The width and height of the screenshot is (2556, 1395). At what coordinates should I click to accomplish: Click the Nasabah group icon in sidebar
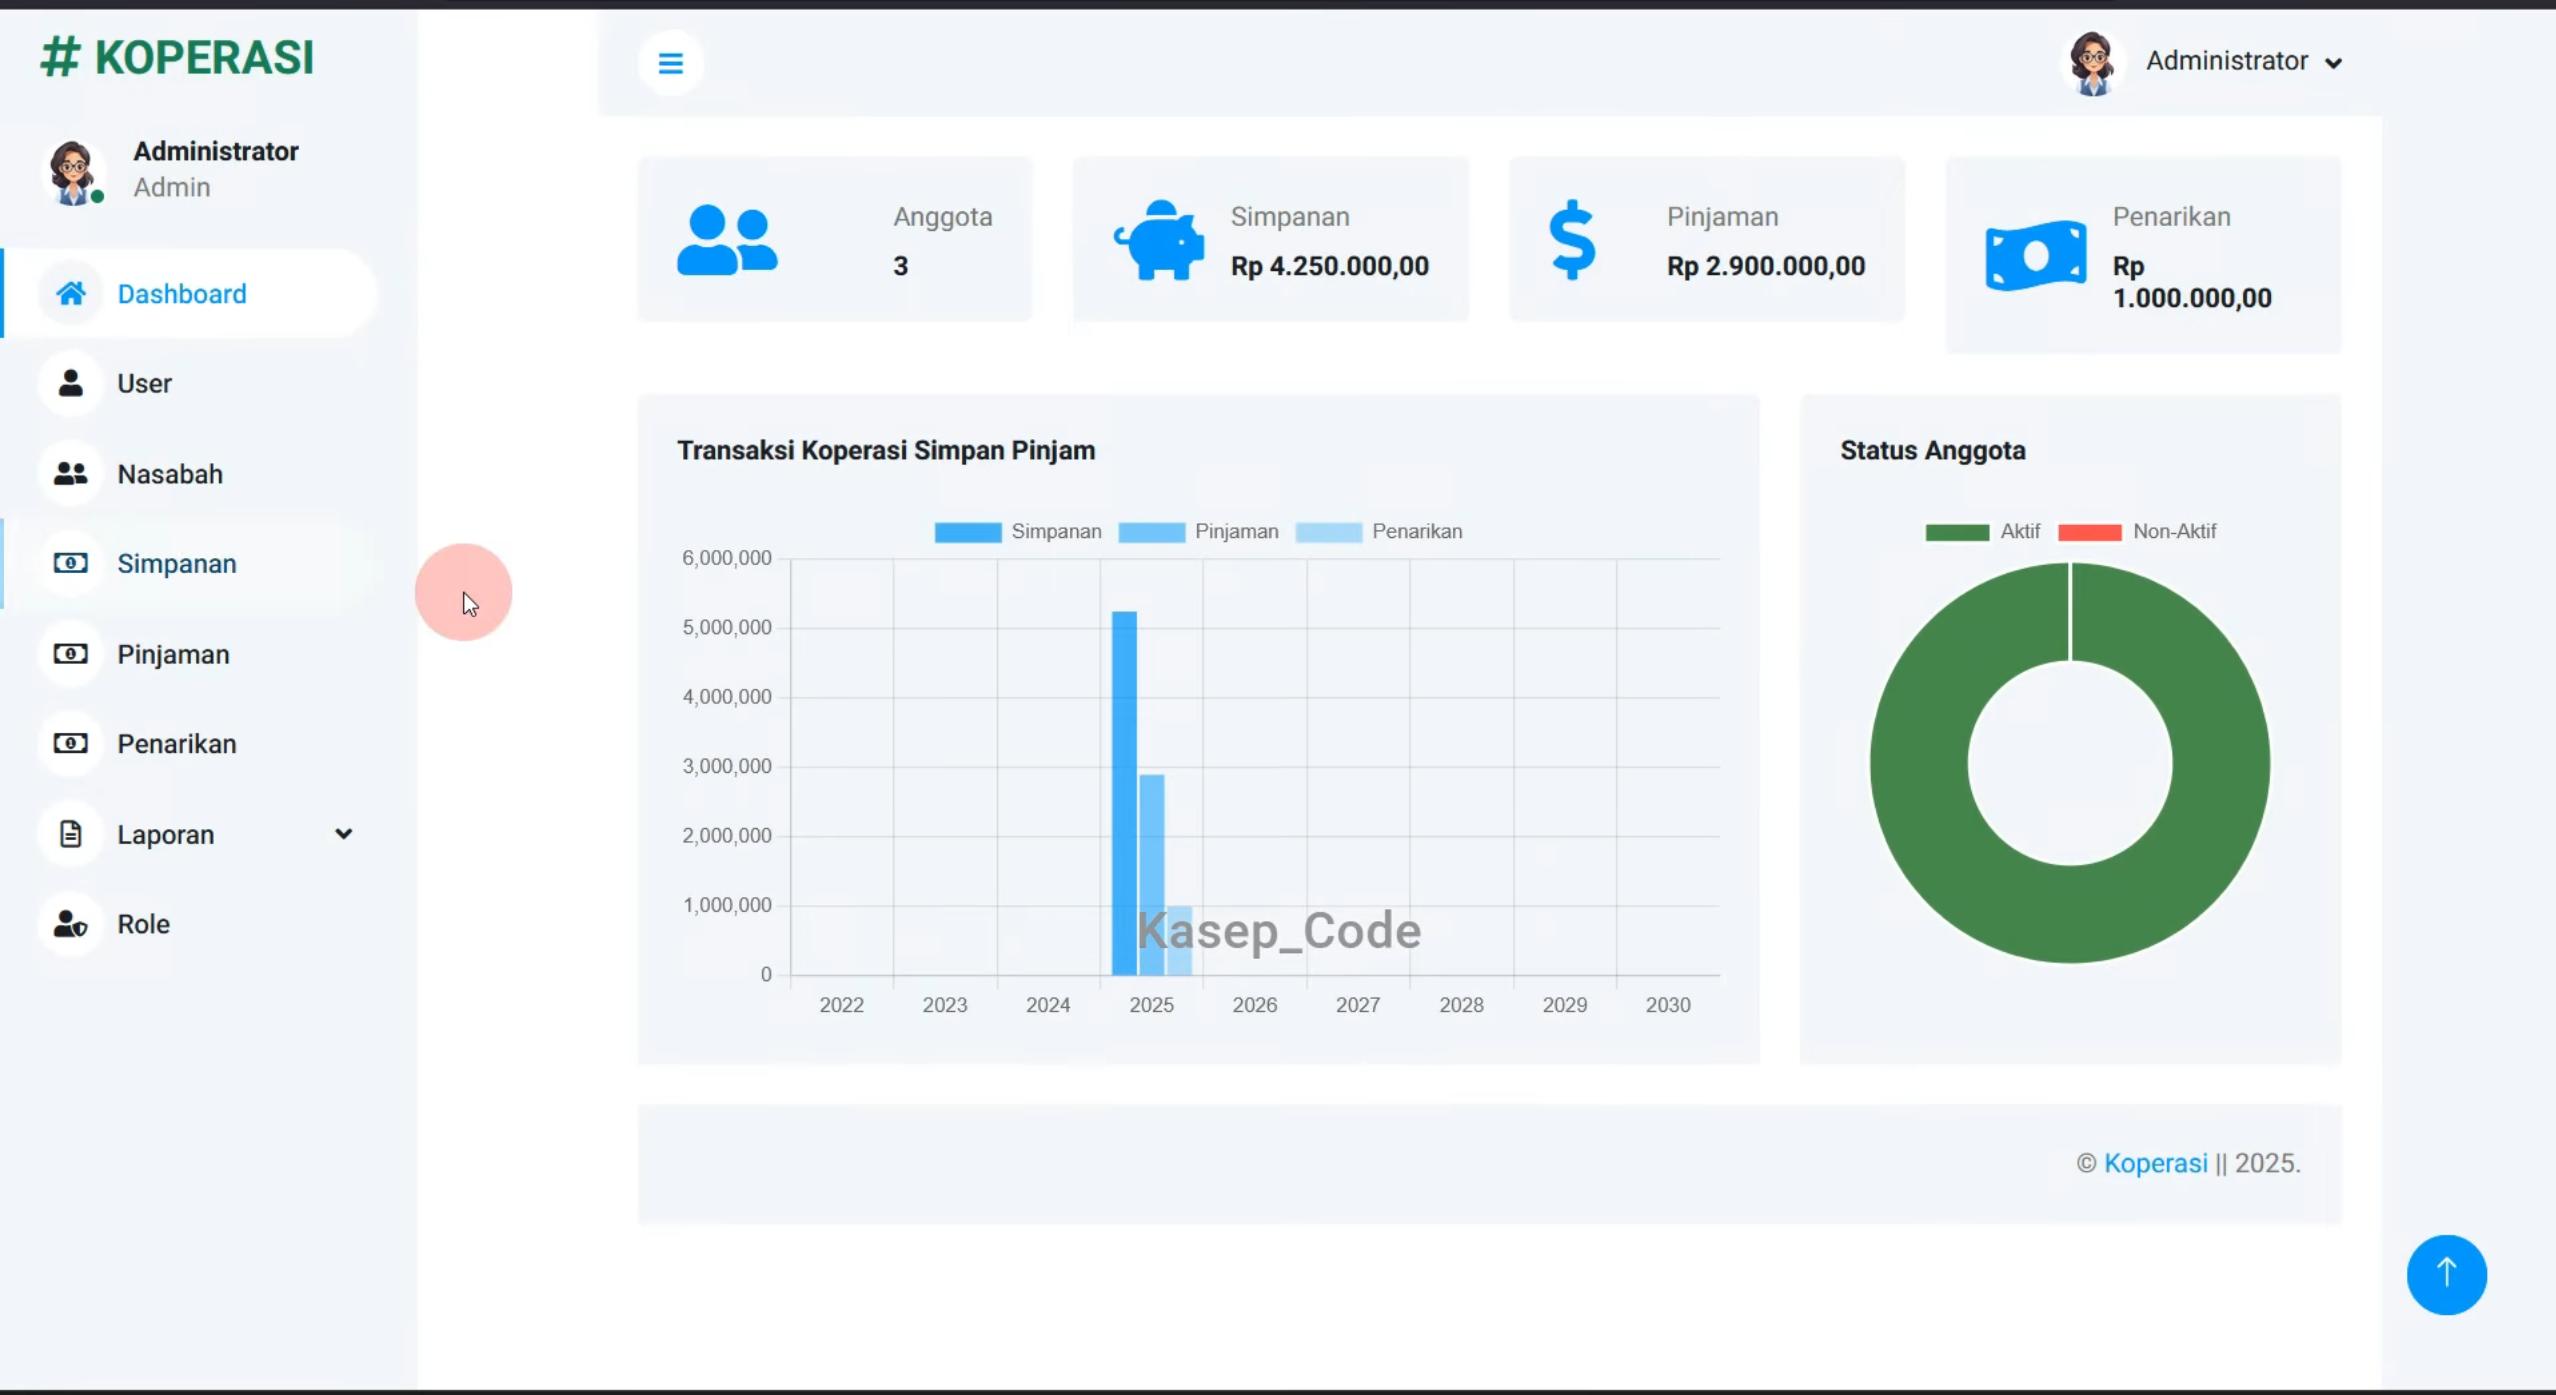pyautogui.click(x=70, y=473)
